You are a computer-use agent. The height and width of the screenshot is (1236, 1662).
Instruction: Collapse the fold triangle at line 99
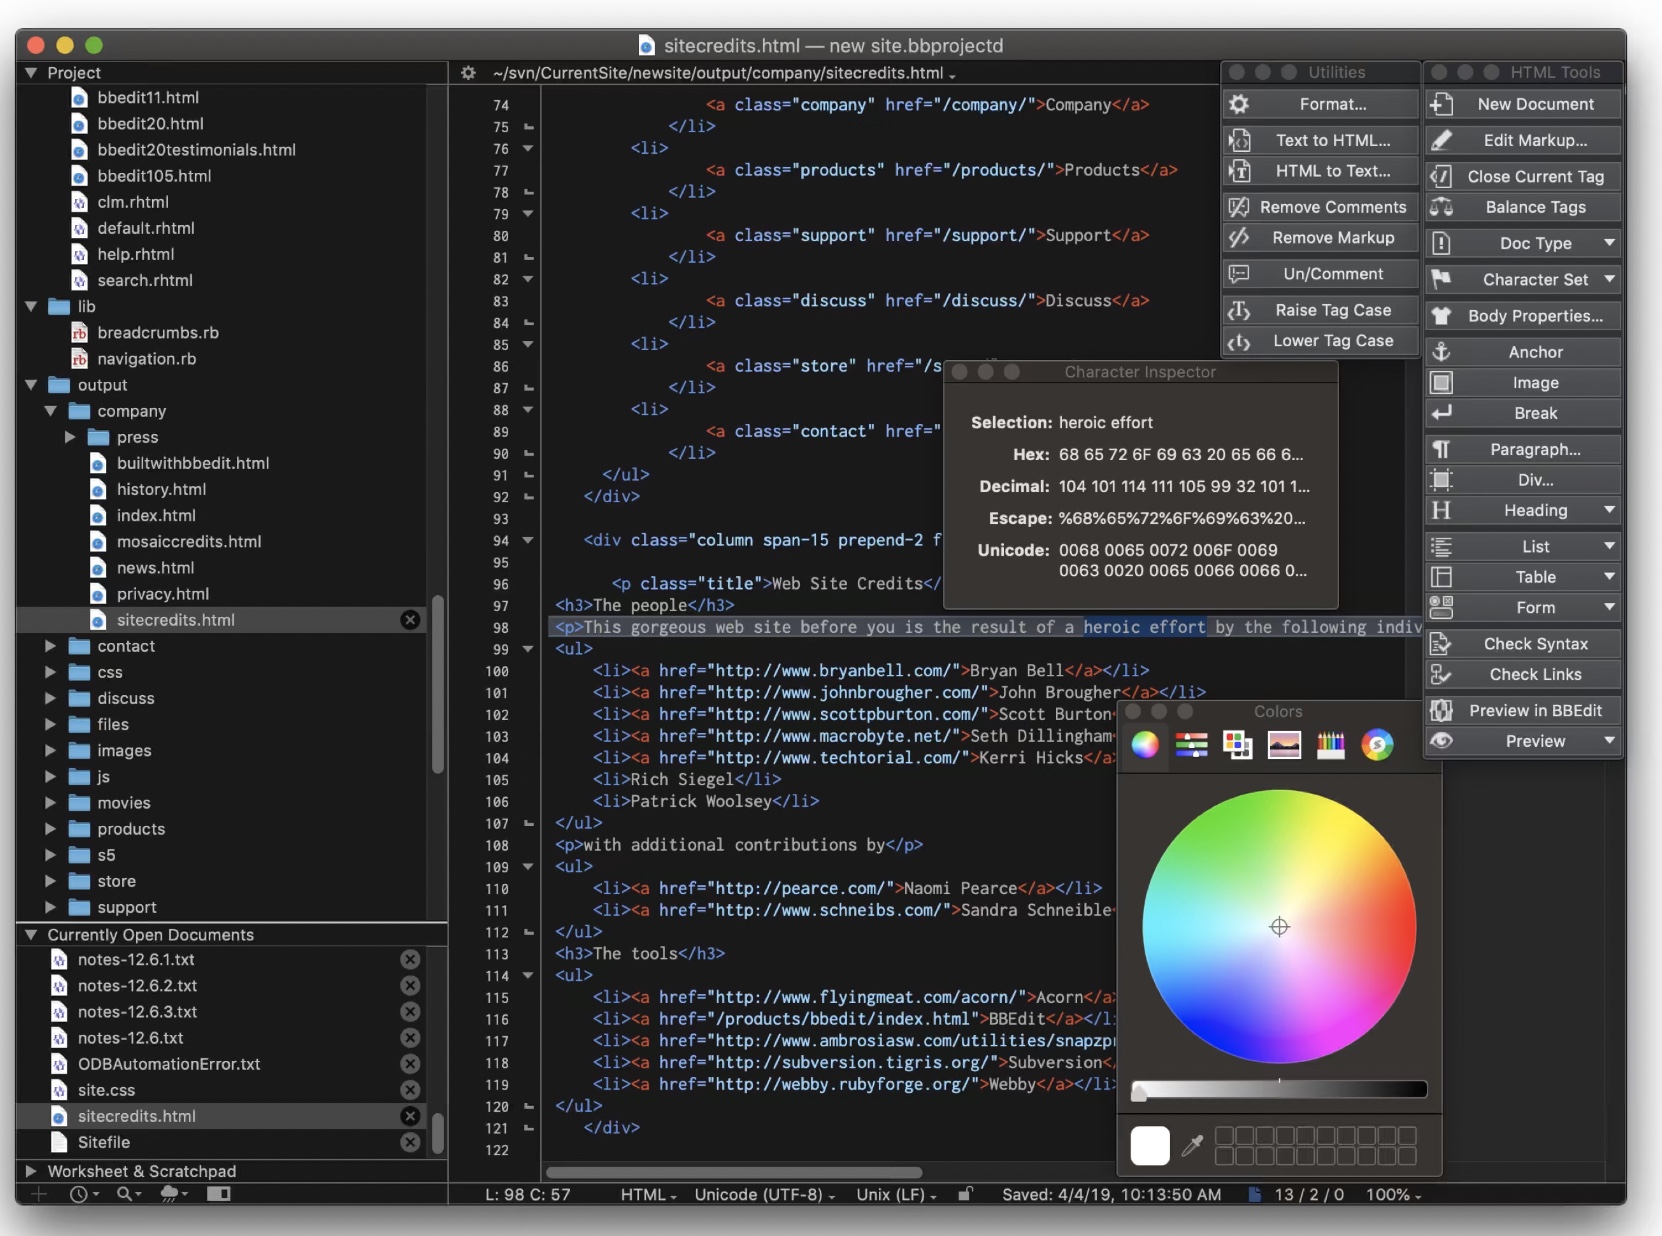[528, 650]
